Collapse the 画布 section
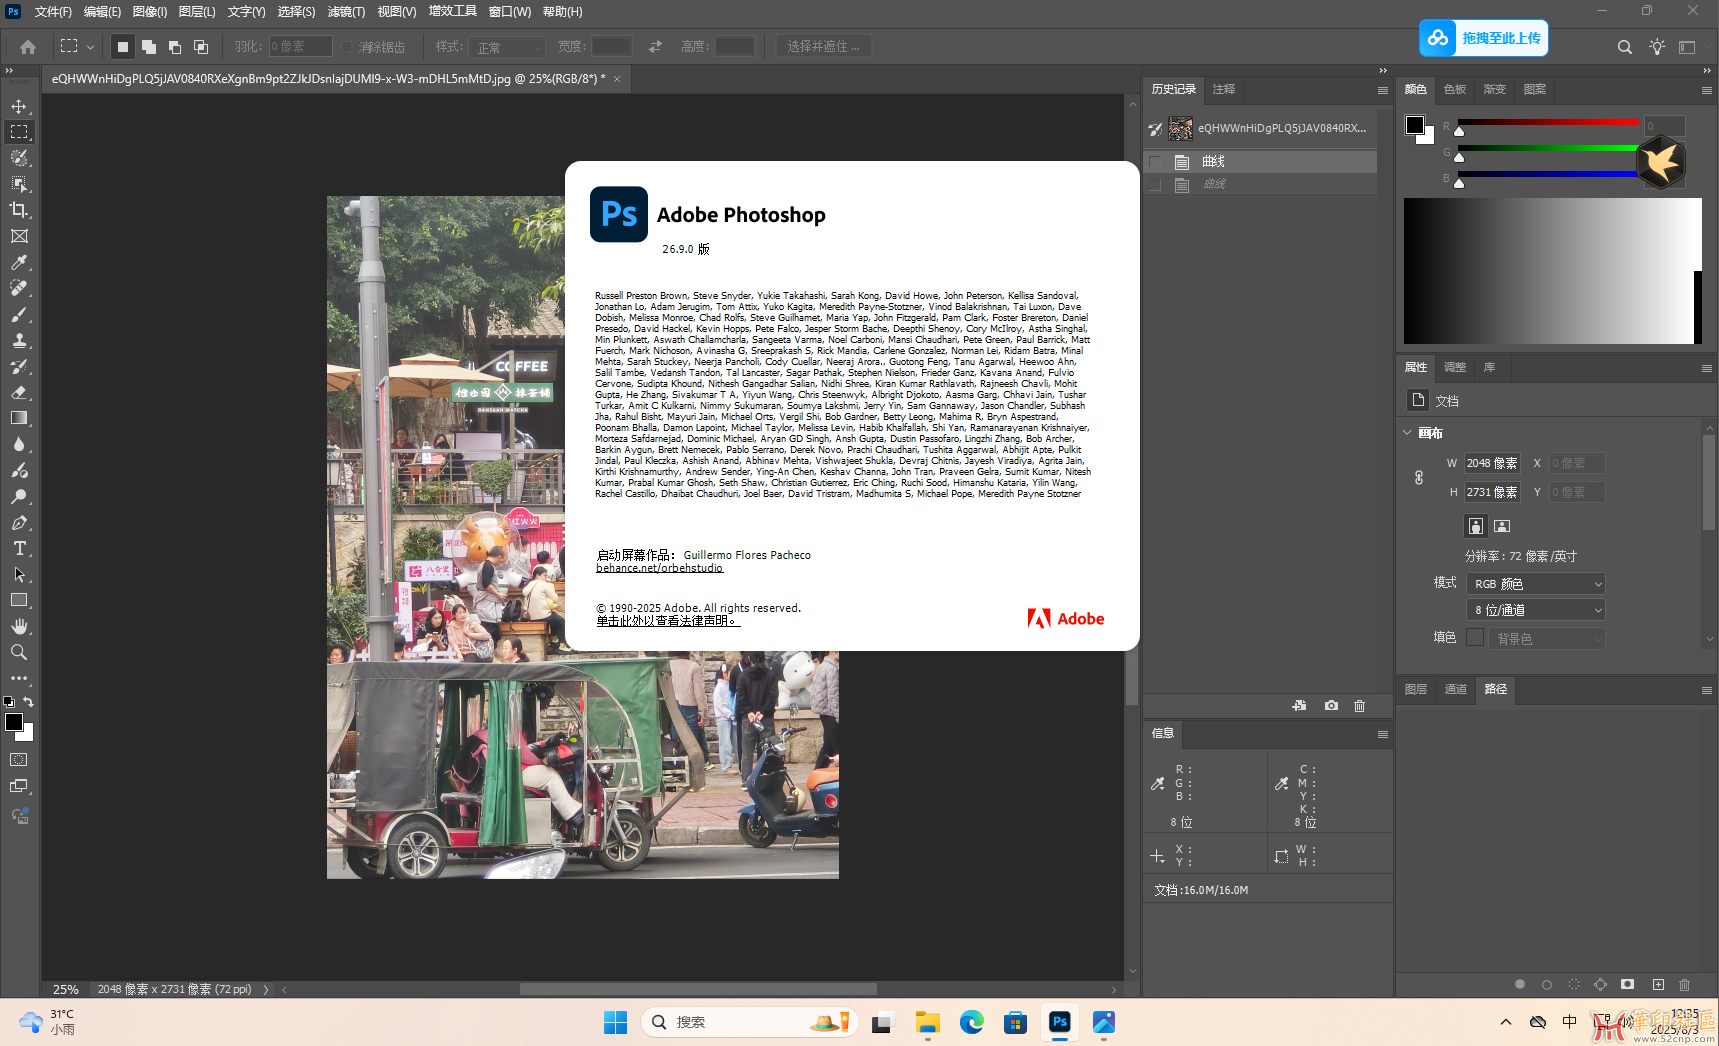1719x1046 pixels. click(x=1407, y=433)
